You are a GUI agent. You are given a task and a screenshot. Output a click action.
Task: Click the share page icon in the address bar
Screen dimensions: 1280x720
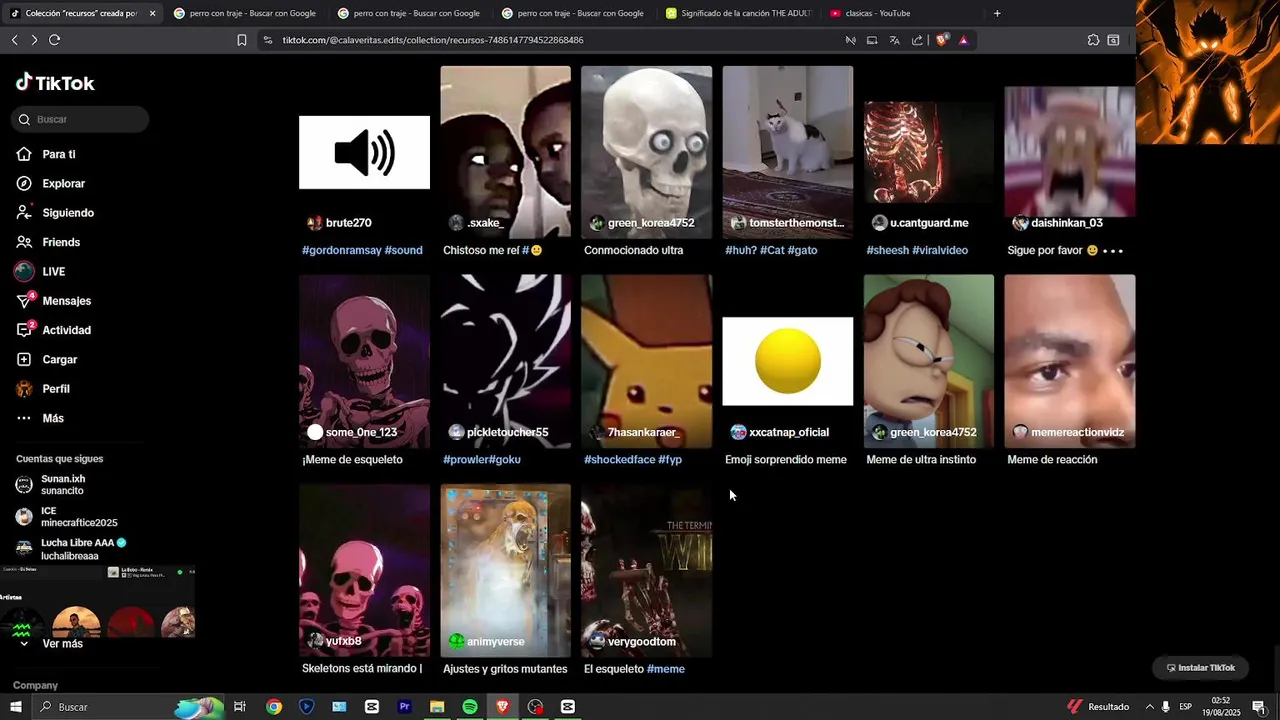[x=917, y=40]
